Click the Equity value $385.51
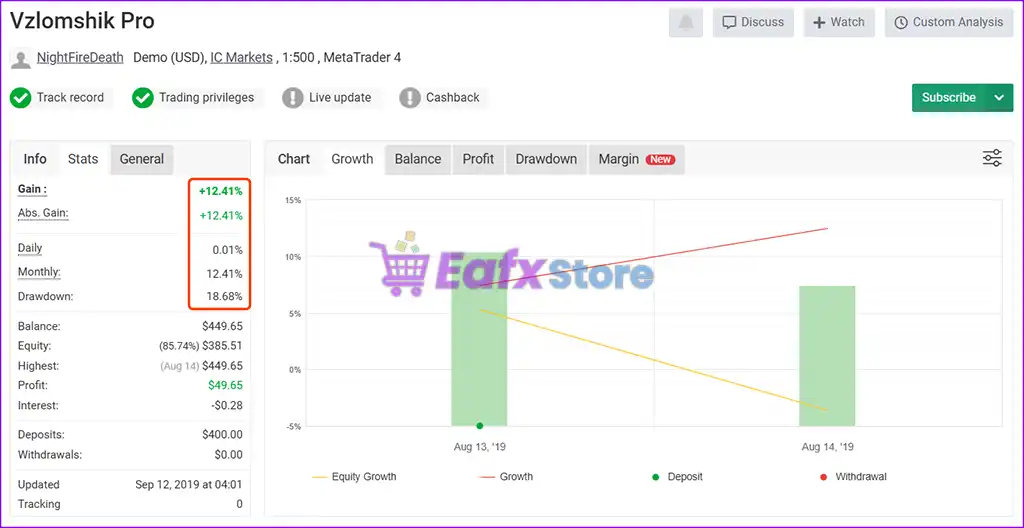The width and height of the screenshot is (1024, 528). [222, 346]
